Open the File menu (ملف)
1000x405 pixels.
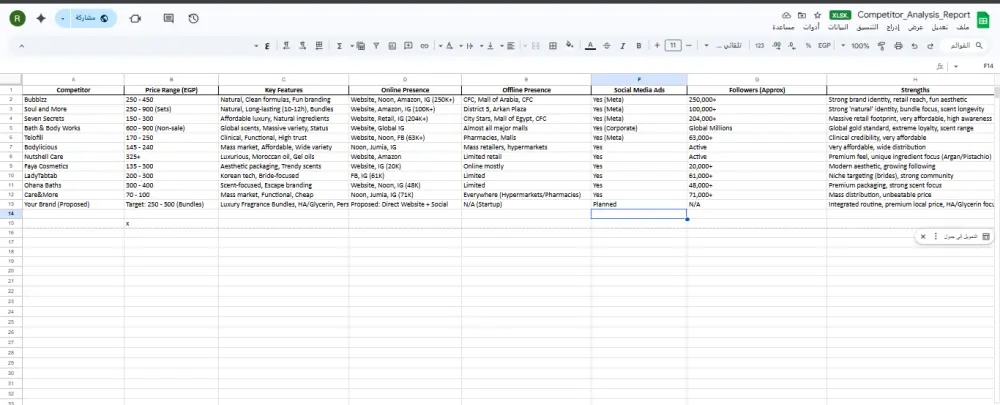pos(963,27)
